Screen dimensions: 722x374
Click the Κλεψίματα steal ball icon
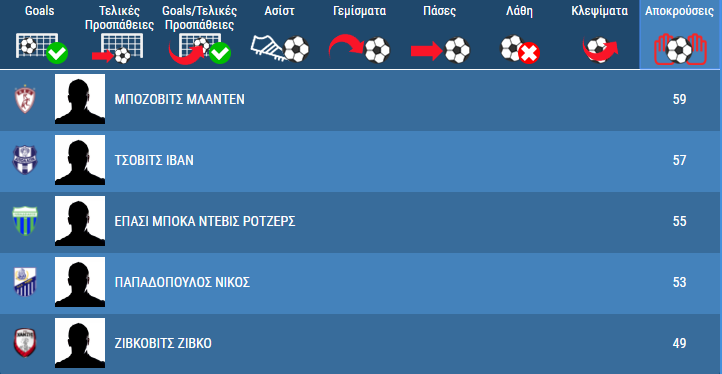tap(600, 50)
